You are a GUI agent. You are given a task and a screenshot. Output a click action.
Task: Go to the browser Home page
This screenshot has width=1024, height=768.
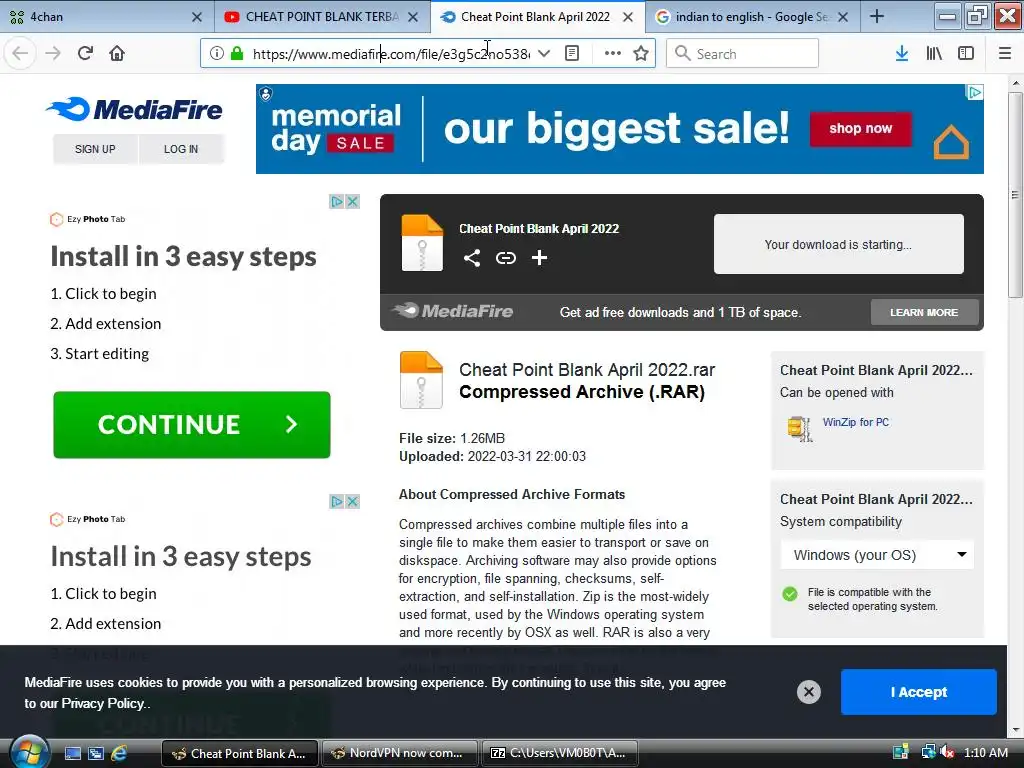tap(117, 53)
